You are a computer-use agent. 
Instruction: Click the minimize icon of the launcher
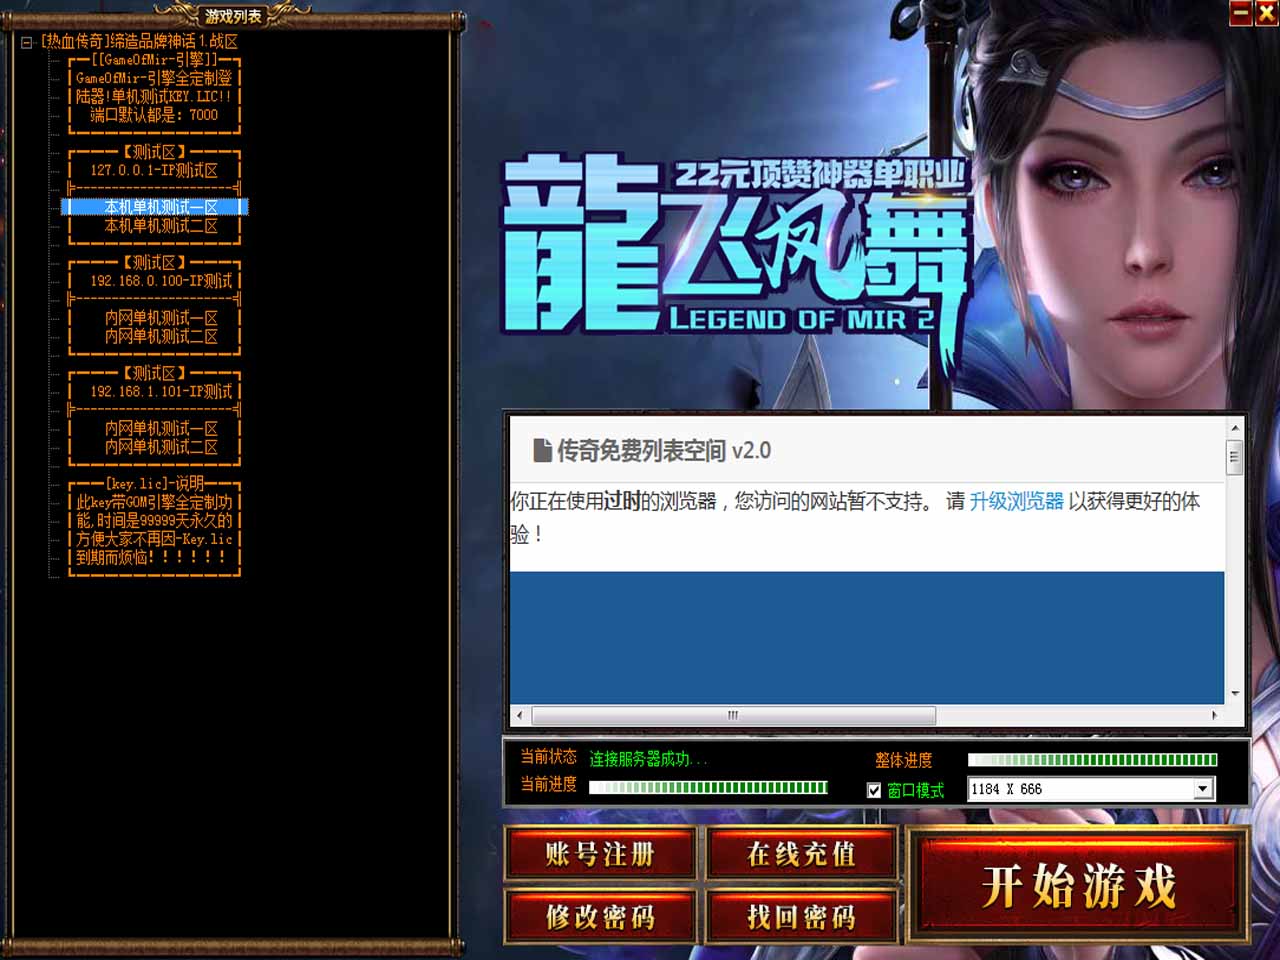(1240, 13)
